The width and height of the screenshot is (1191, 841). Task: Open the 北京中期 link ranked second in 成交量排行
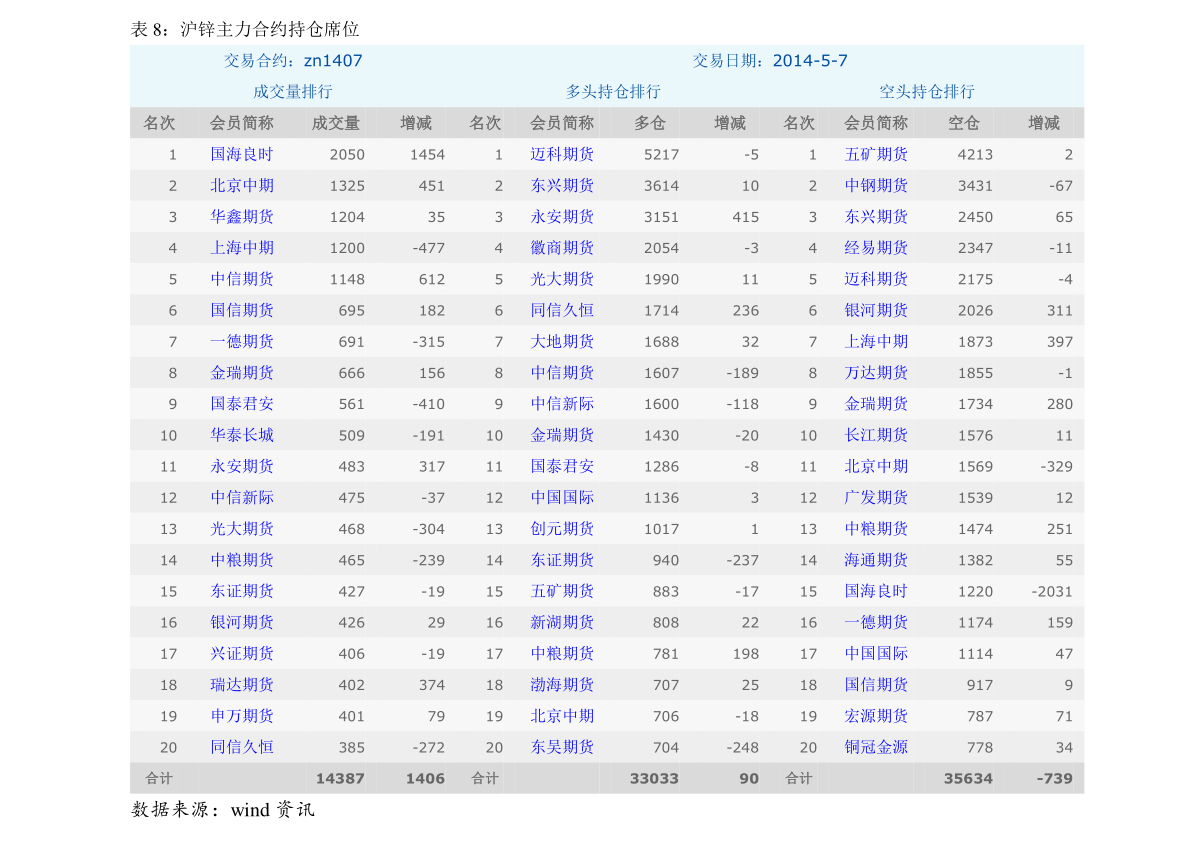[242, 185]
